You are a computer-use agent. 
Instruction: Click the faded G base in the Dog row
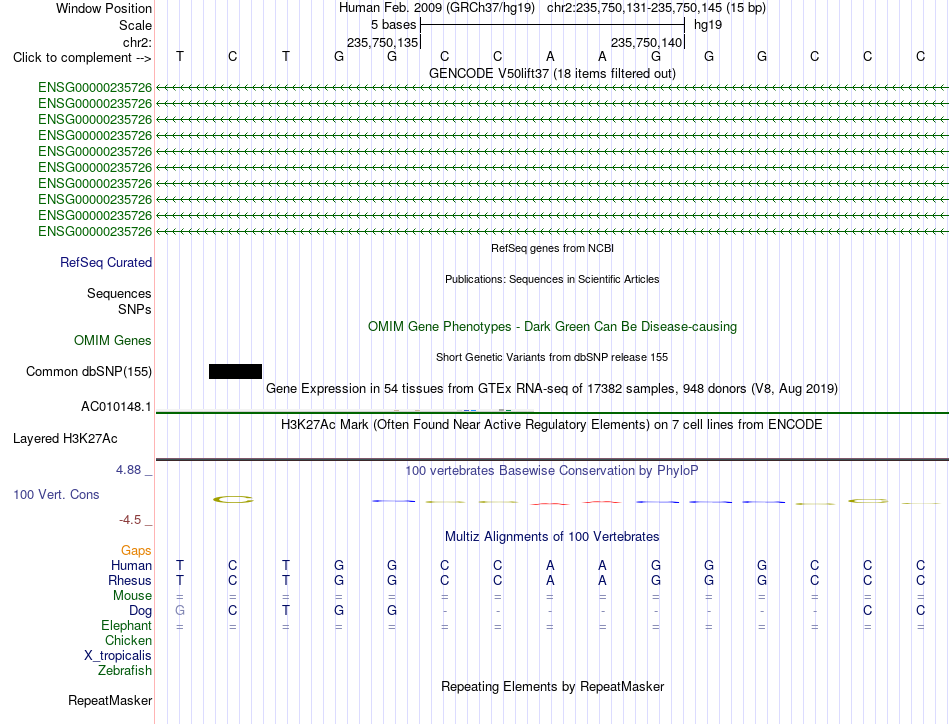pos(180,610)
